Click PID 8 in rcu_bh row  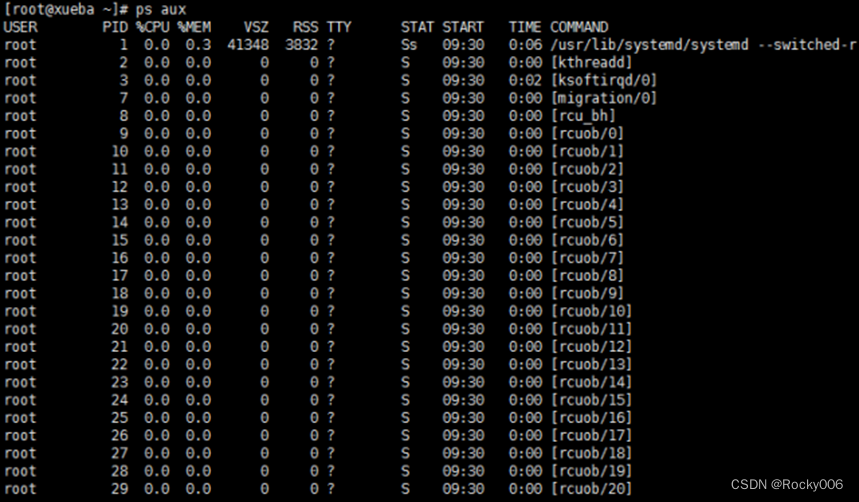124,116
